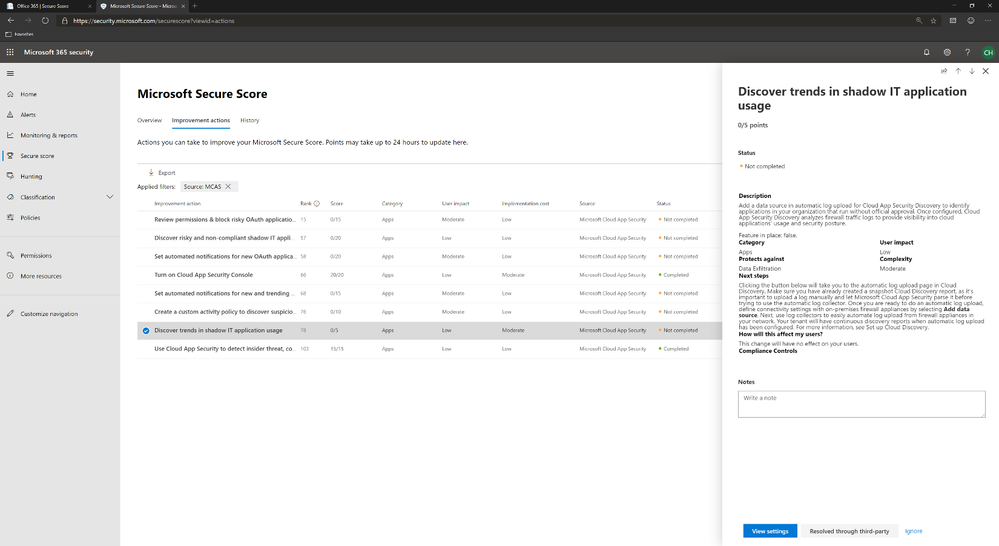The image size is (999, 546).
Task: Switch to the Overview tab
Action: [x=149, y=120]
